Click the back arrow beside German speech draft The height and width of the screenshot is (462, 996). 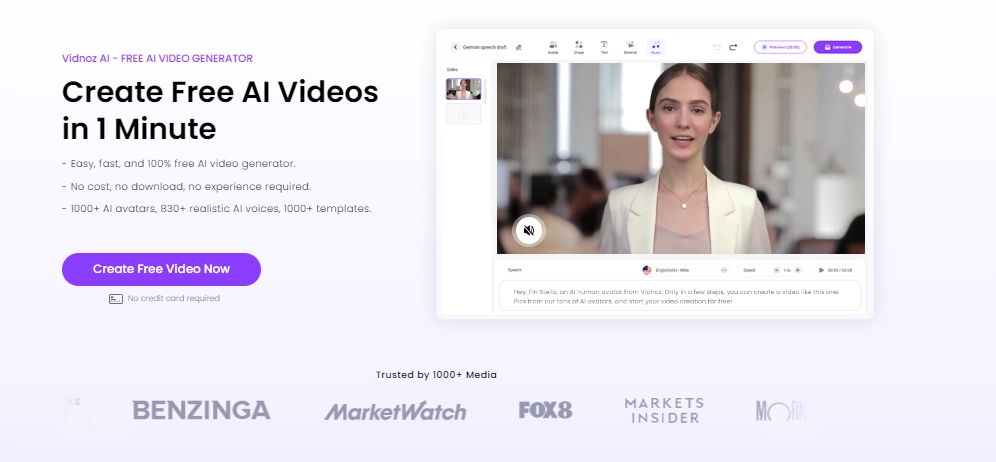(x=455, y=47)
